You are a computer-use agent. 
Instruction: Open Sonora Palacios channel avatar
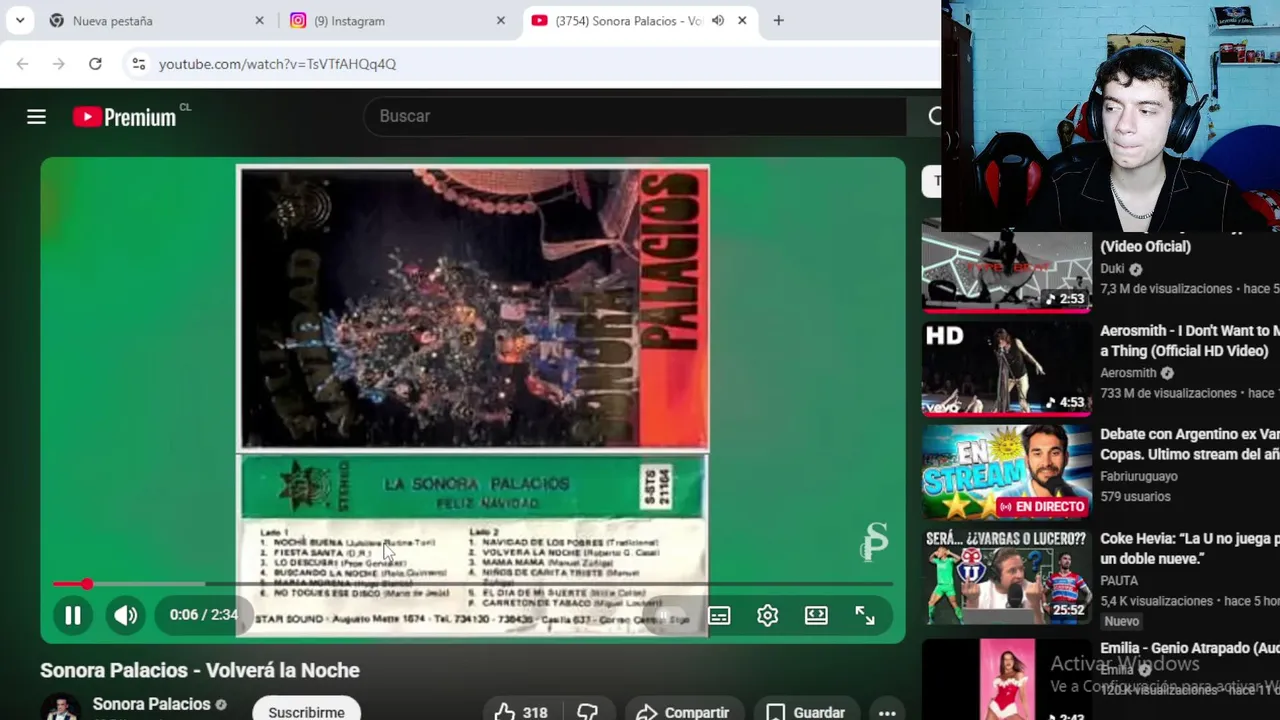61,708
